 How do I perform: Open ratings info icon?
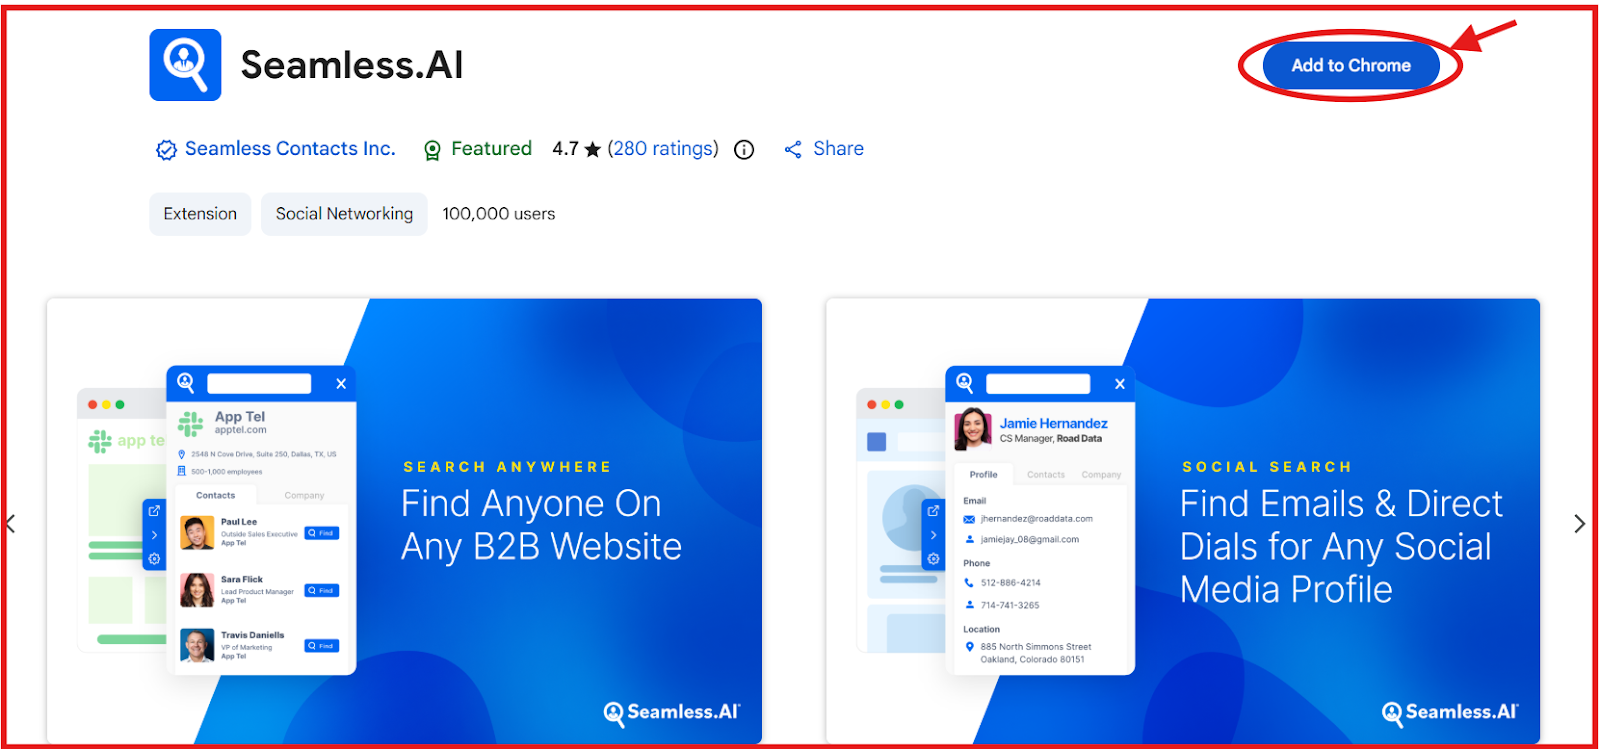(744, 150)
